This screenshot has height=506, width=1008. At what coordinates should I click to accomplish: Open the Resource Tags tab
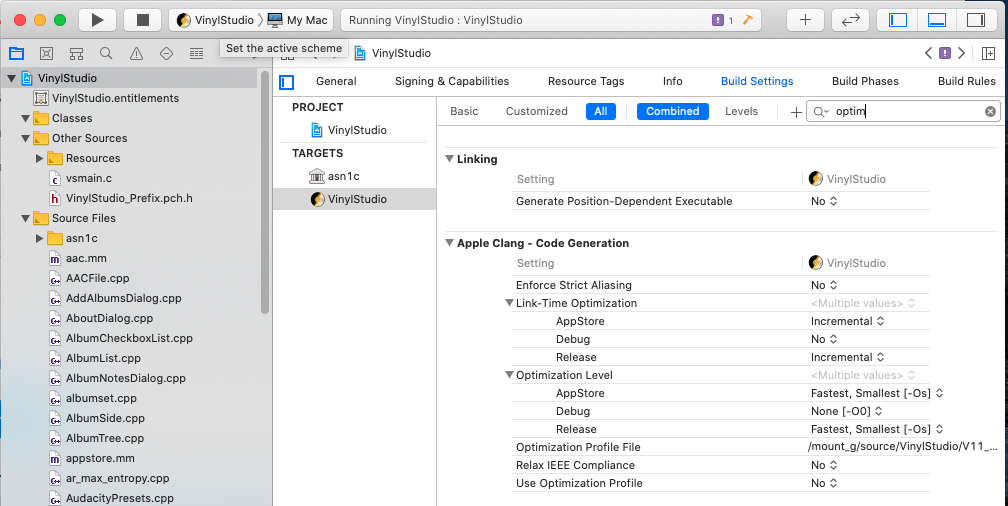tap(586, 81)
